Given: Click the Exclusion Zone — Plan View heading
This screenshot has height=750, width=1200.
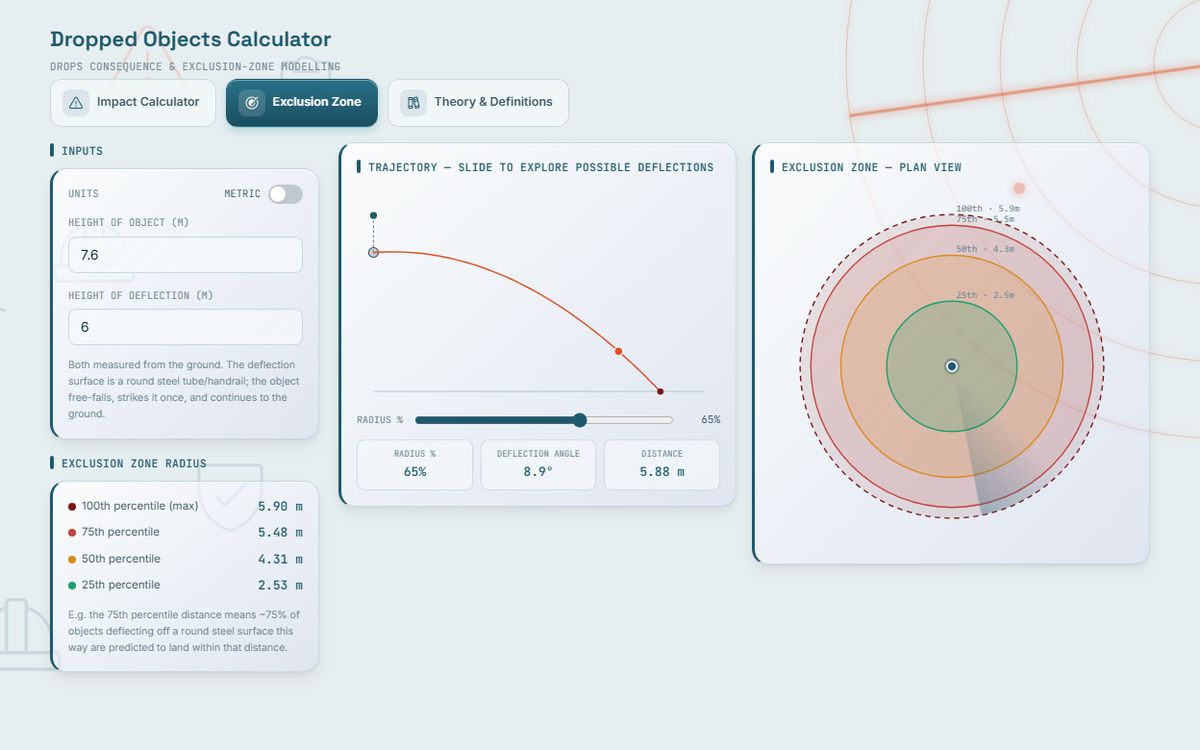Looking at the screenshot, I should [871, 168].
